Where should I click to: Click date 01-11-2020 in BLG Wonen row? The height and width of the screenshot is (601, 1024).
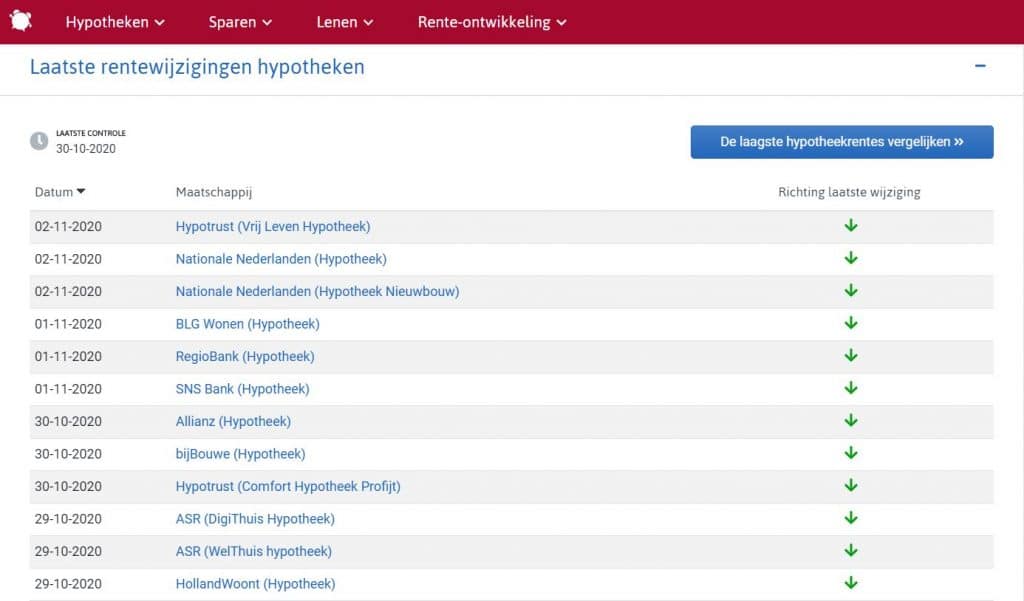68,324
